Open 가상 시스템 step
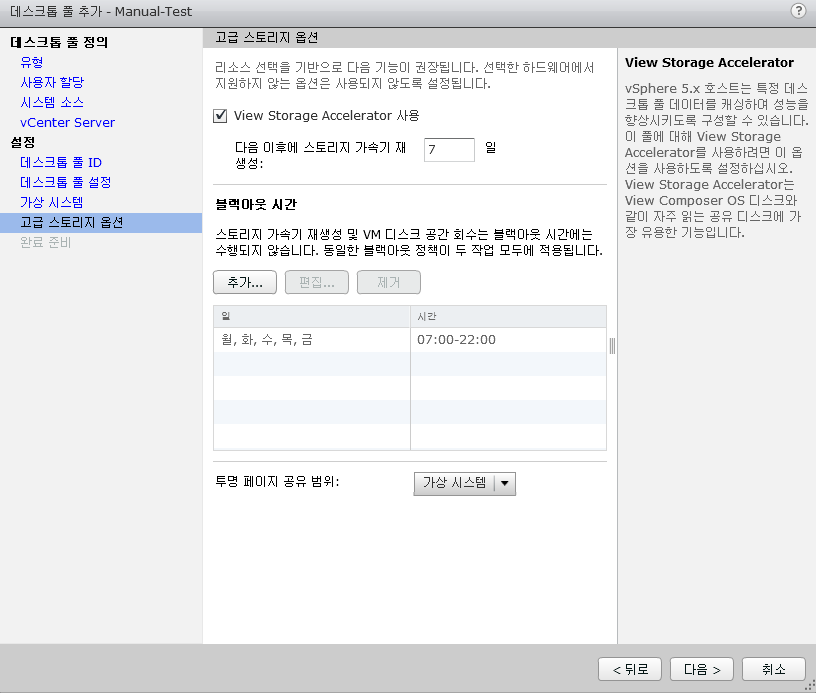 coord(52,202)
